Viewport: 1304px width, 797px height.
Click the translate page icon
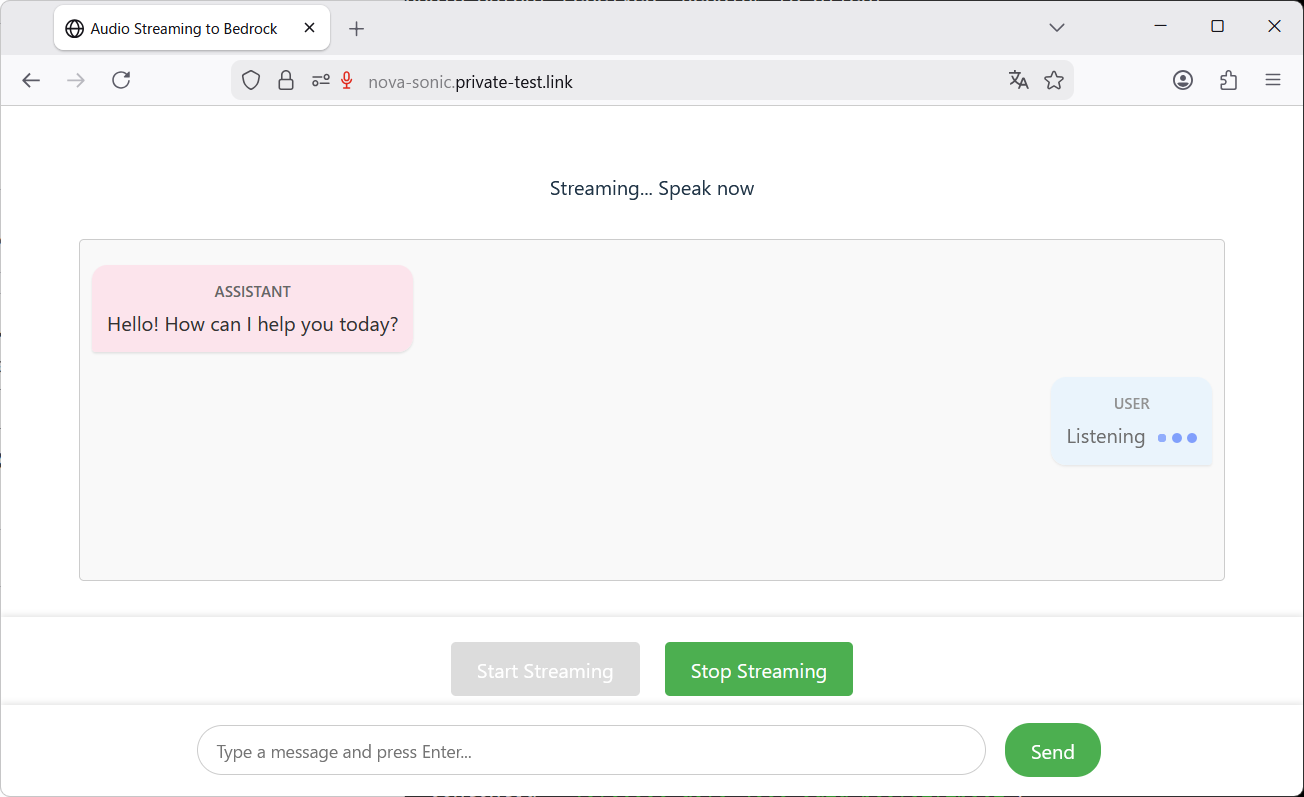1018,81
